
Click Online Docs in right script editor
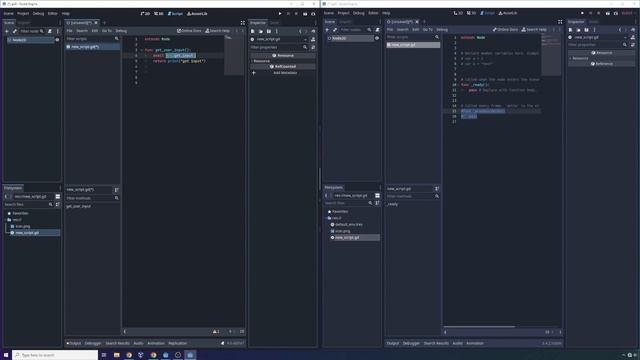point(505,29)
